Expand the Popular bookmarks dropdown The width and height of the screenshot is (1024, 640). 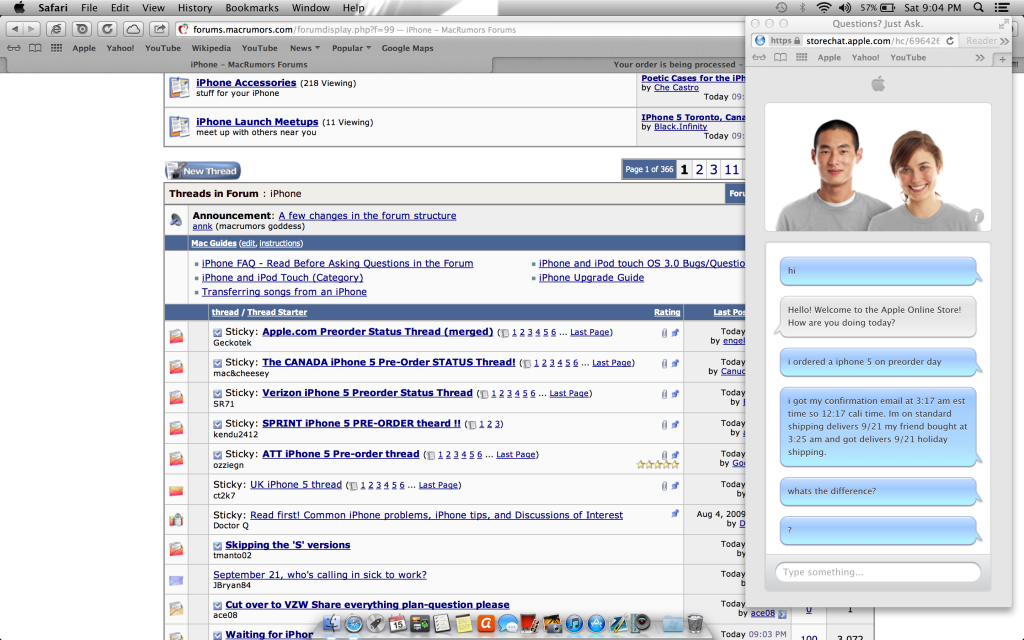351,48
